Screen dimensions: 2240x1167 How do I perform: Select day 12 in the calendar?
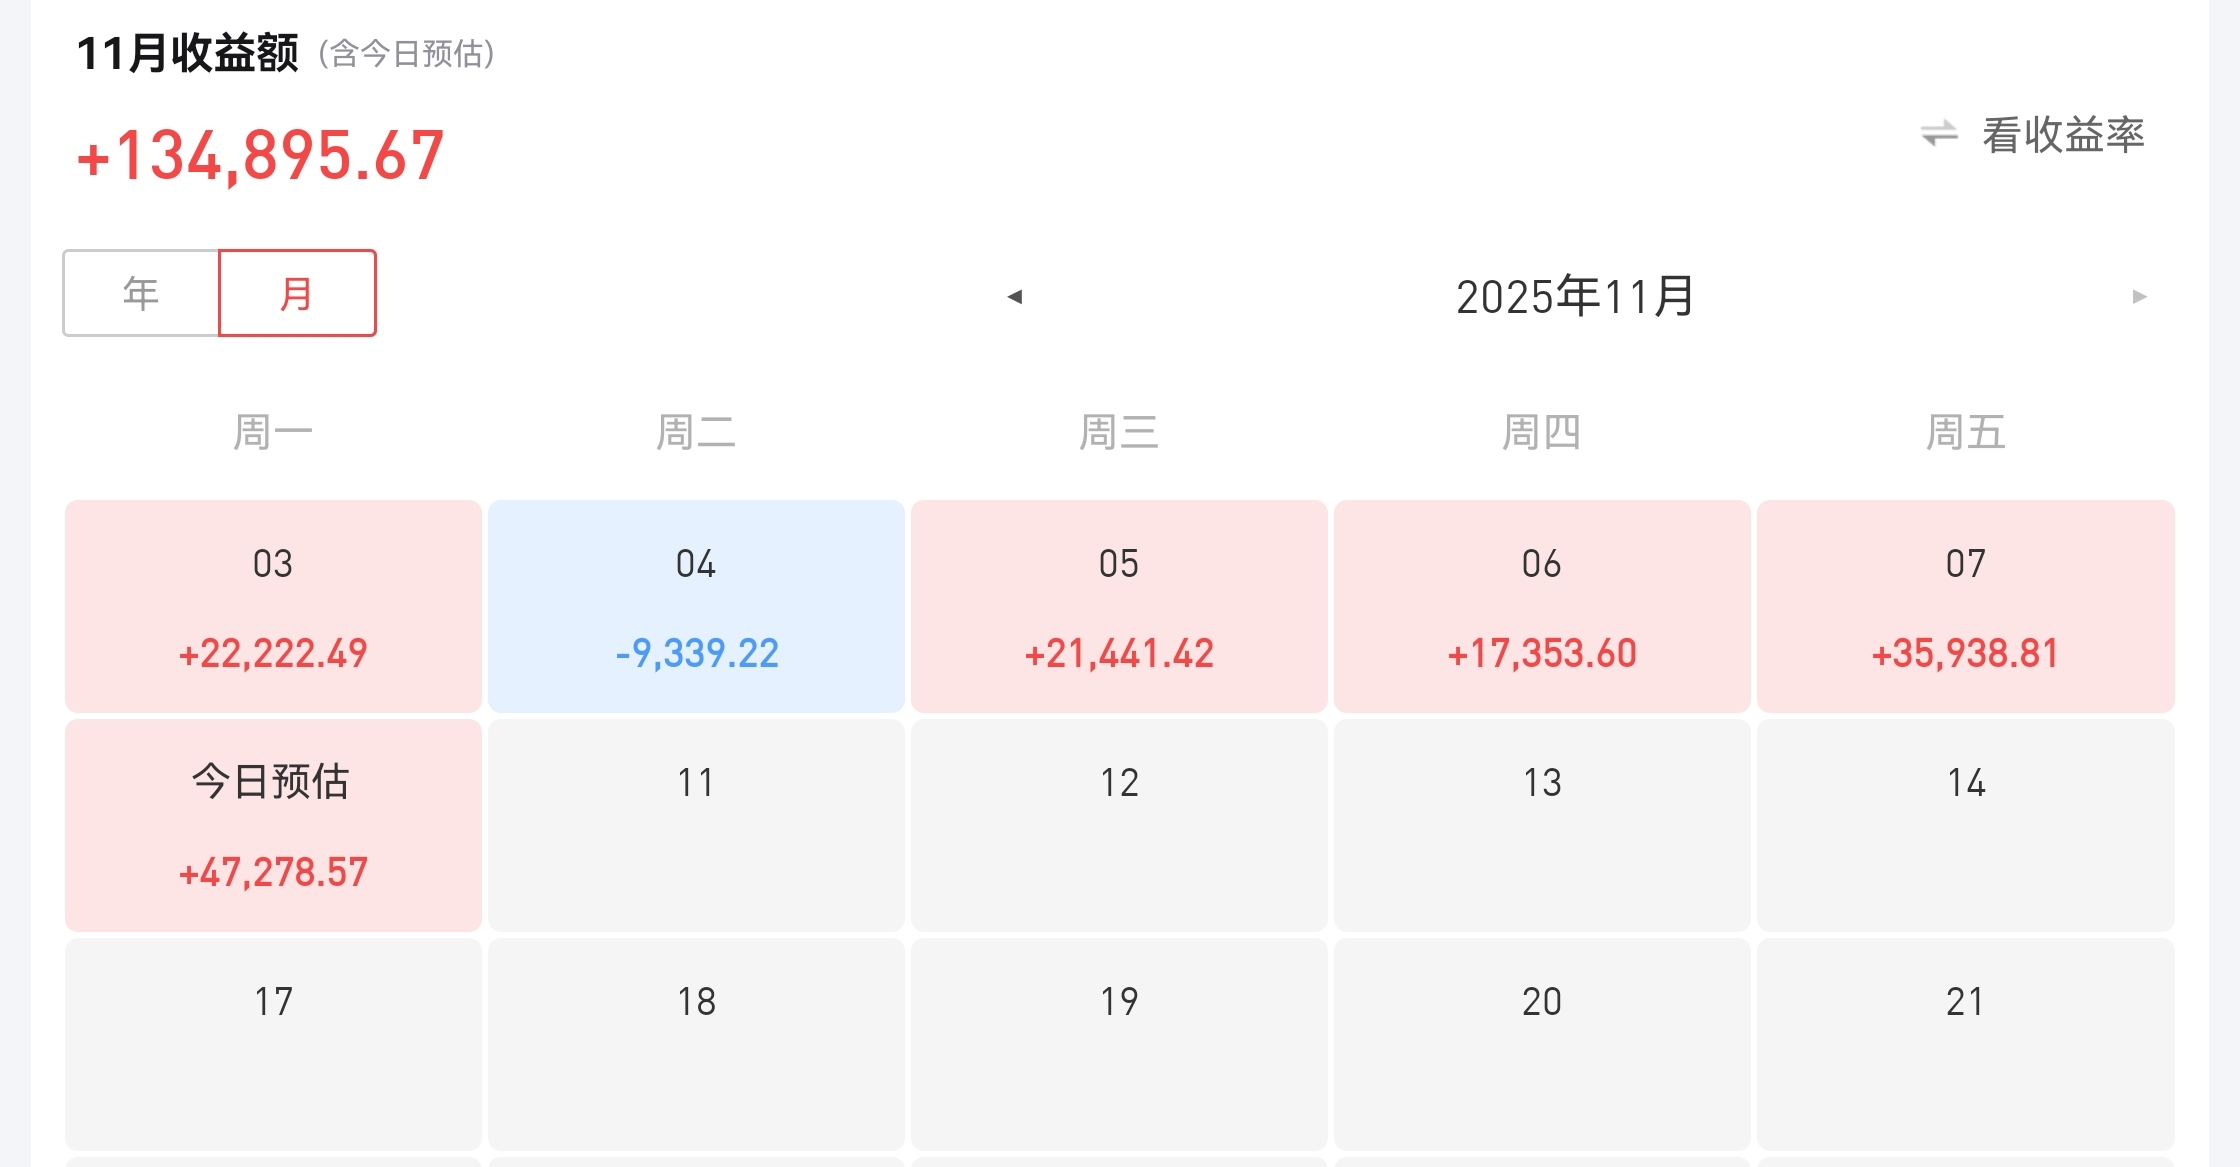click(1119, 825)
